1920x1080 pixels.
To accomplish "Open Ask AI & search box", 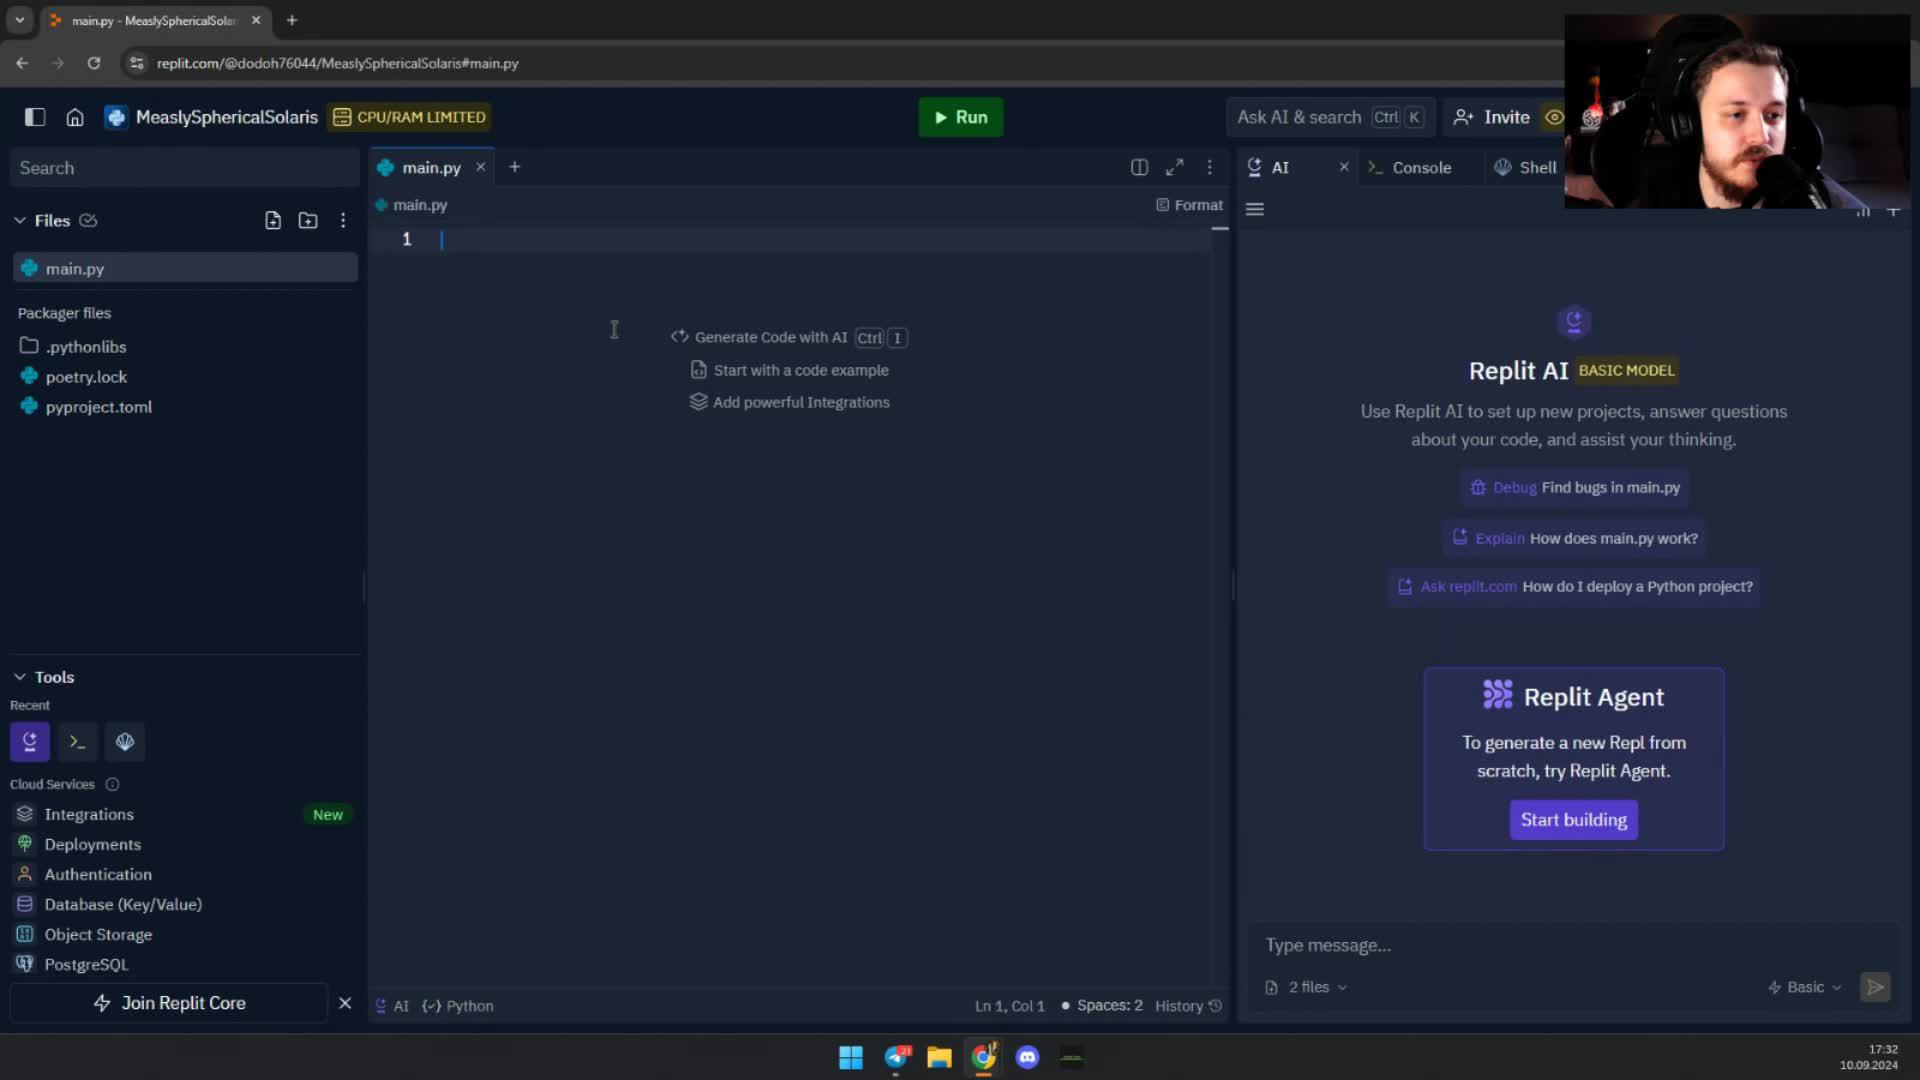I will click(x=1330, y=117).
